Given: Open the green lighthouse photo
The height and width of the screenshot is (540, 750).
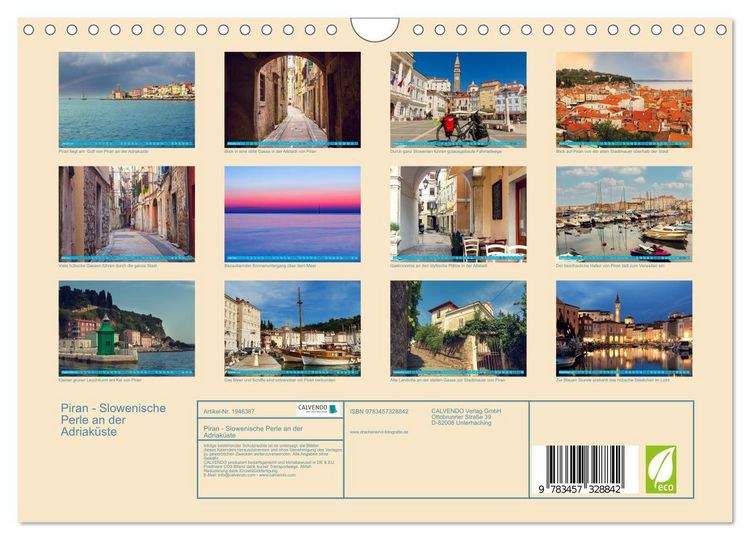Looking at the screenshot, I should 127,328.
